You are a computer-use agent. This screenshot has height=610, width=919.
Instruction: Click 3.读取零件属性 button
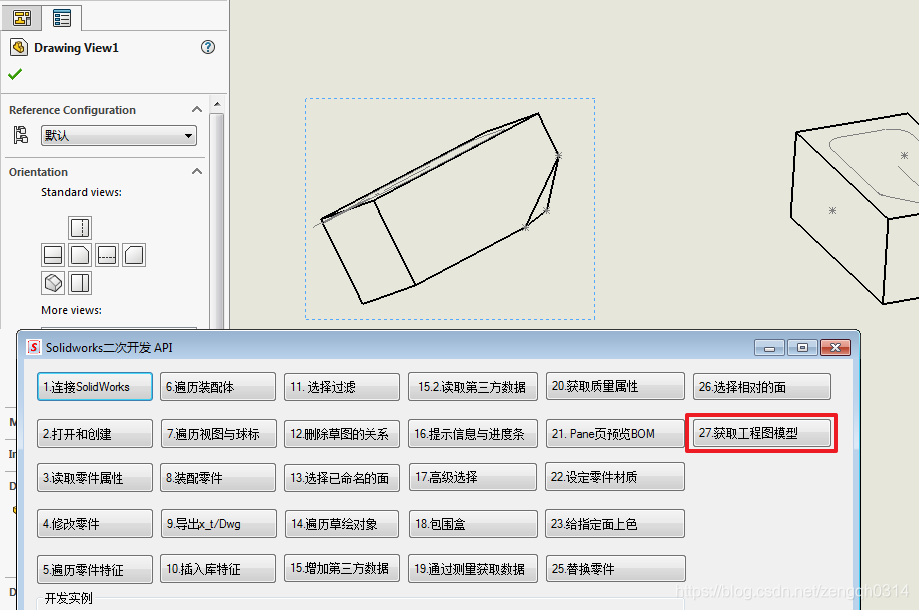pyautogui.click(x=95, y=478)
